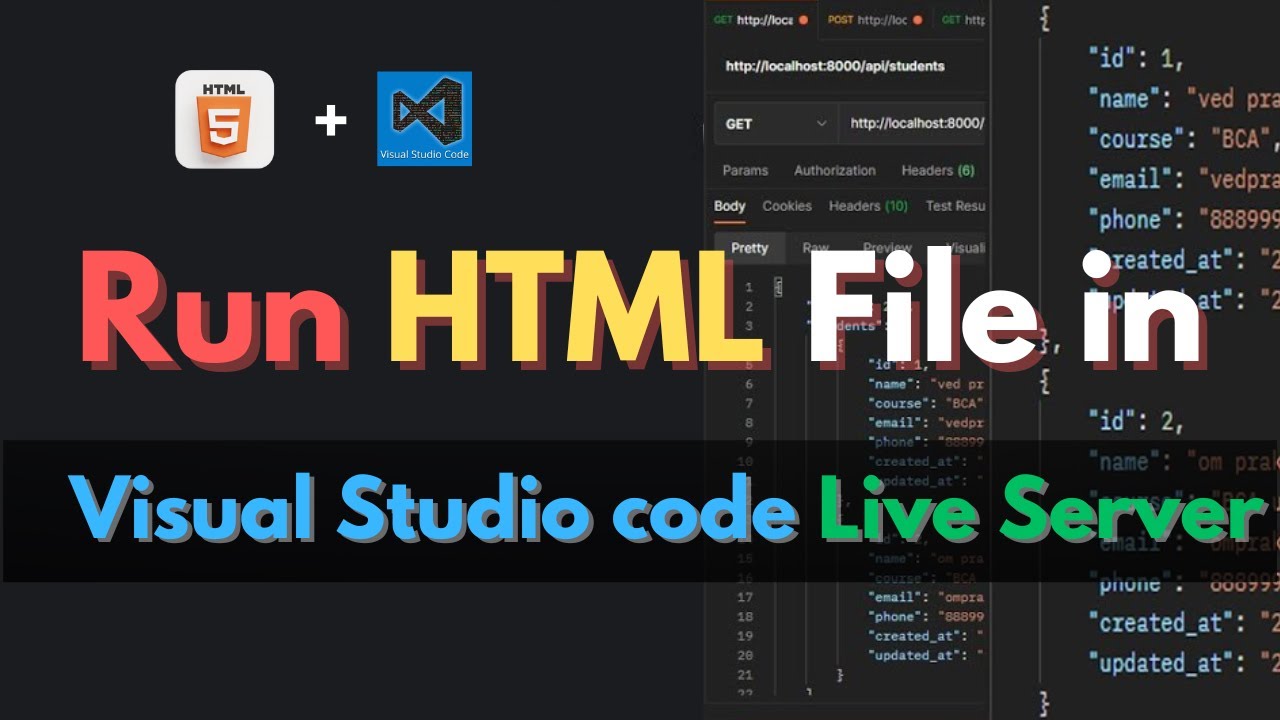Click the HTML5 logo icon
This screenshot has height=720, width=1280.
[225, 119]
